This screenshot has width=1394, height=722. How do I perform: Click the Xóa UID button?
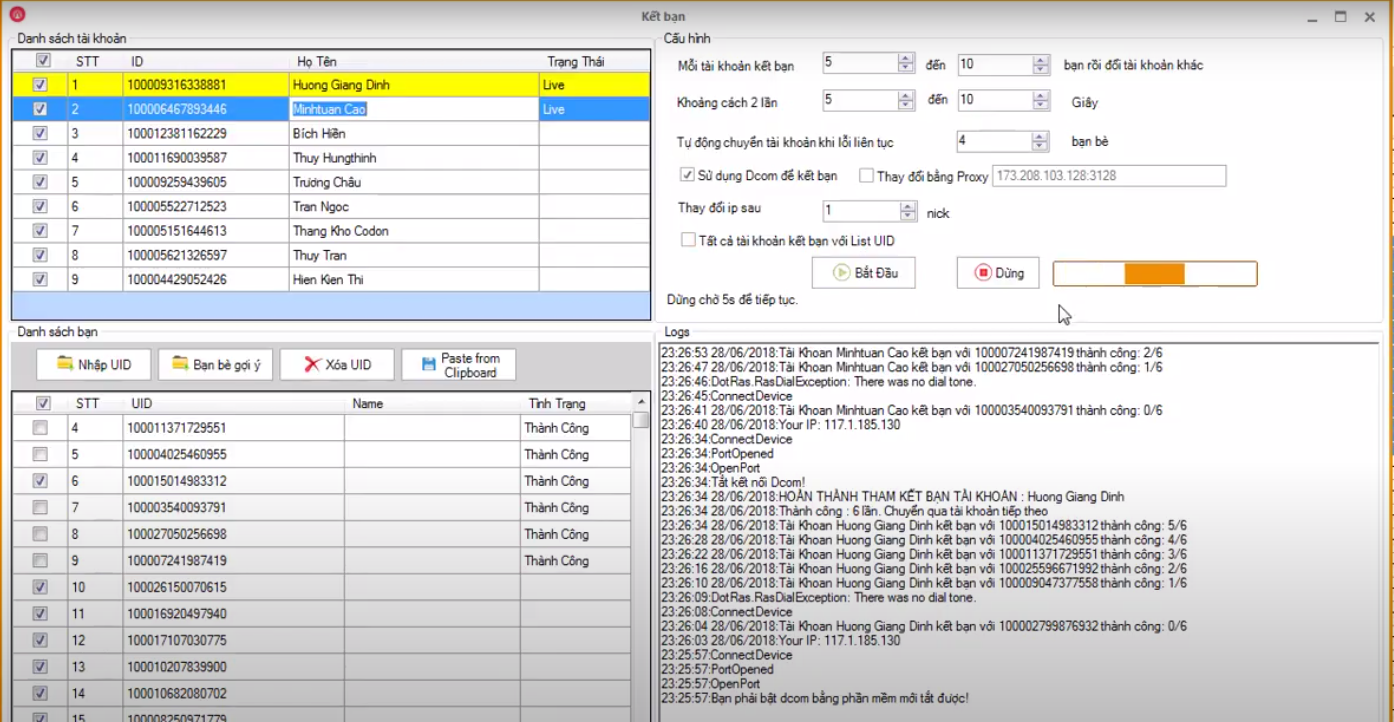337,364
